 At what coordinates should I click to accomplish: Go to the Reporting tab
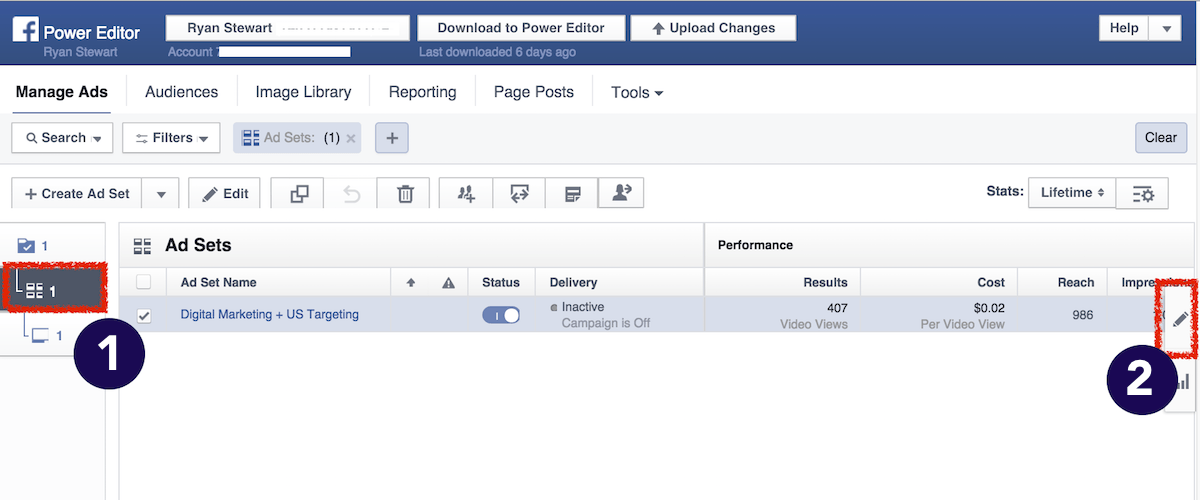(422, 92)
